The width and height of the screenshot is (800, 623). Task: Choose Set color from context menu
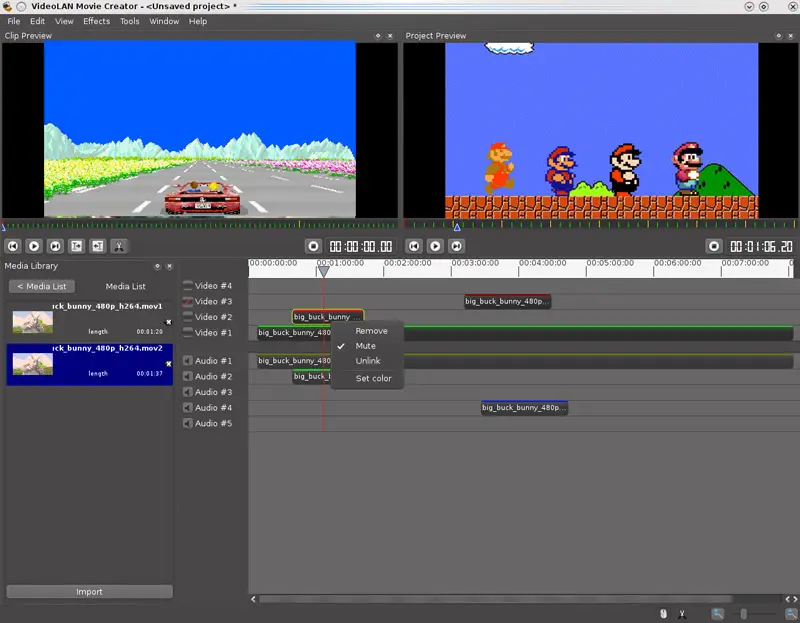pos(373,378)
